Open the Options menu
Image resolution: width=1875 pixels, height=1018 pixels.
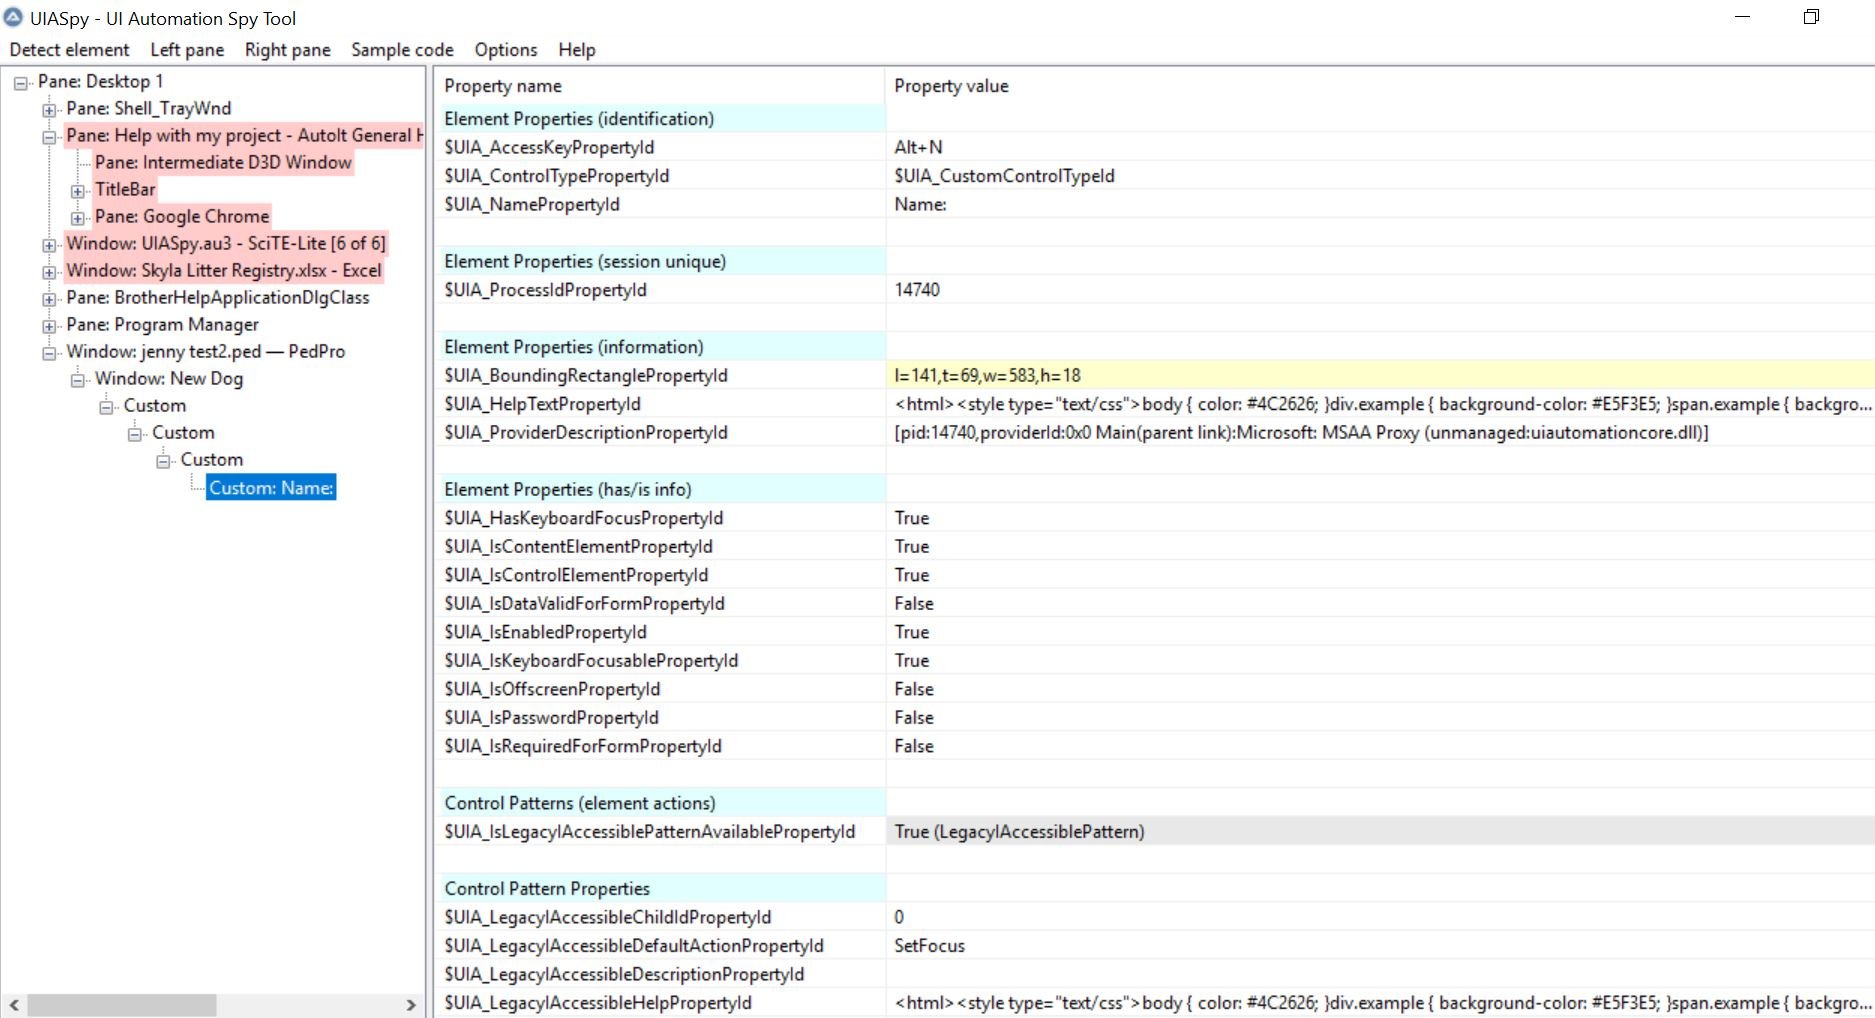(505, 50)
